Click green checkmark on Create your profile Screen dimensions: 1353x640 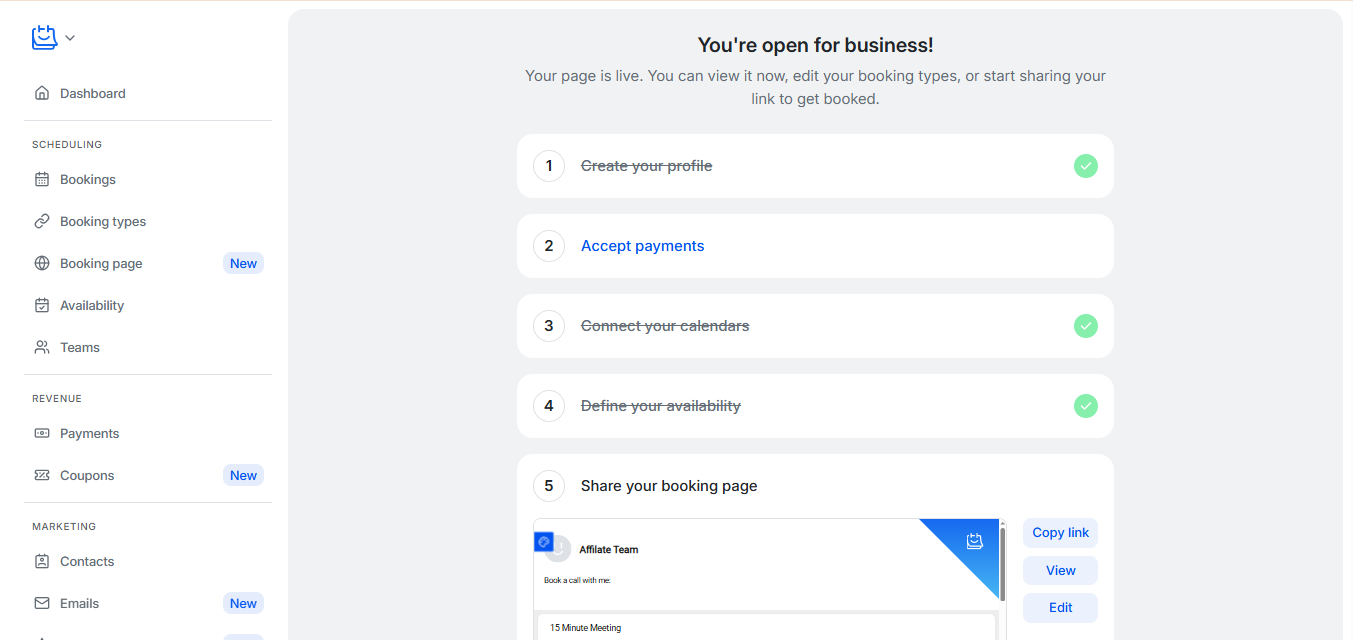point(1085,166)
